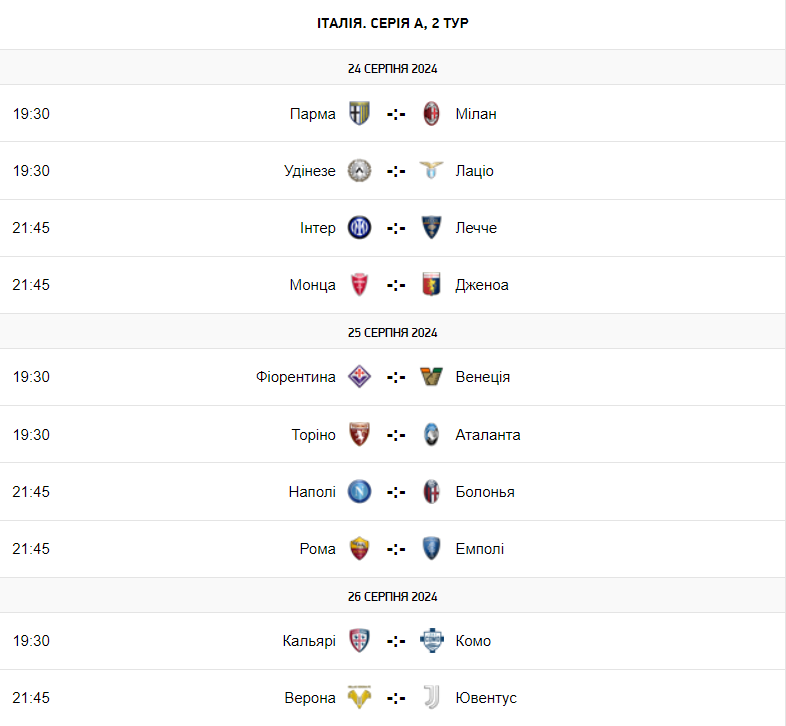Click the Verona yellow crest
This screenshot has height=726, width=786.
[x=359, y=697]
